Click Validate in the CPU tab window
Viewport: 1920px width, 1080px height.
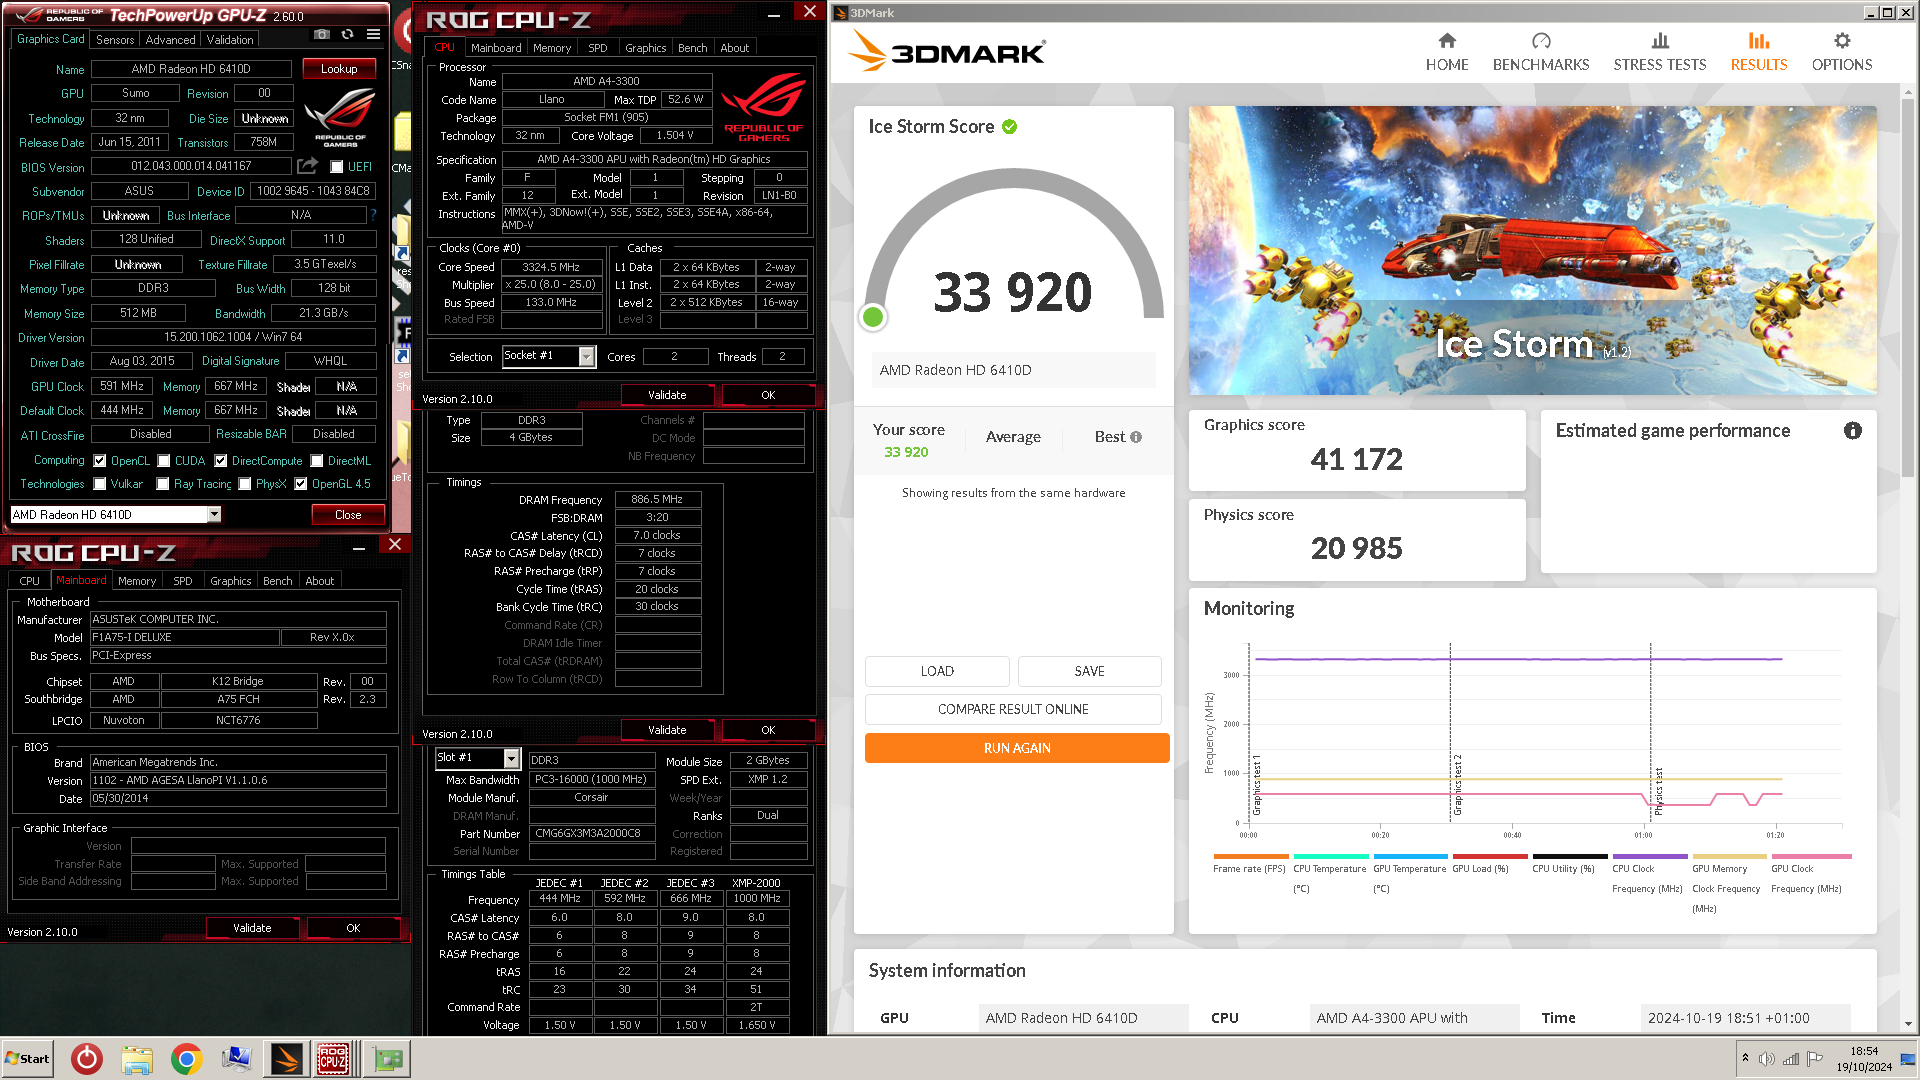pyautogui.click(x=667, y=395)
